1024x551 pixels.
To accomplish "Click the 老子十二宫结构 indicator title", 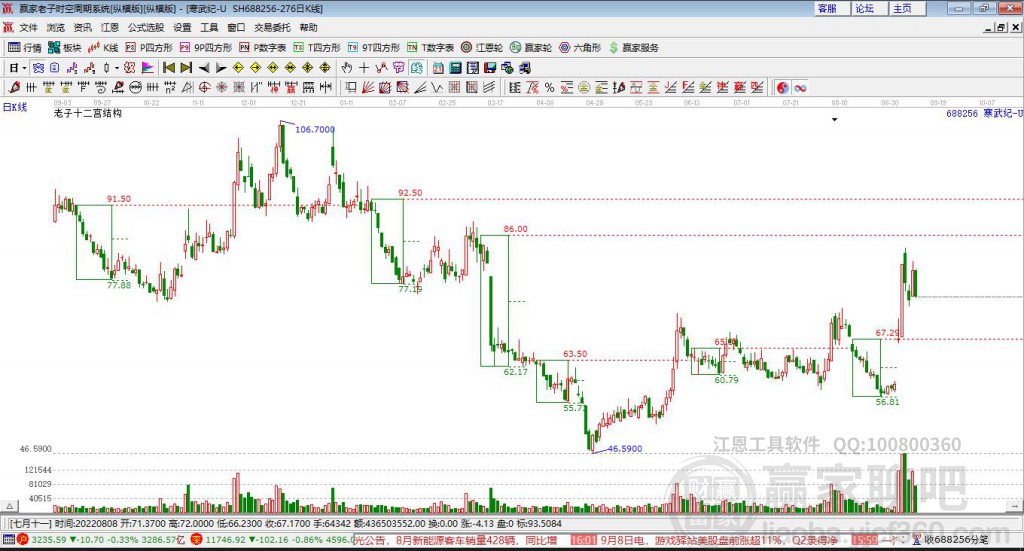I will (88, 113).
